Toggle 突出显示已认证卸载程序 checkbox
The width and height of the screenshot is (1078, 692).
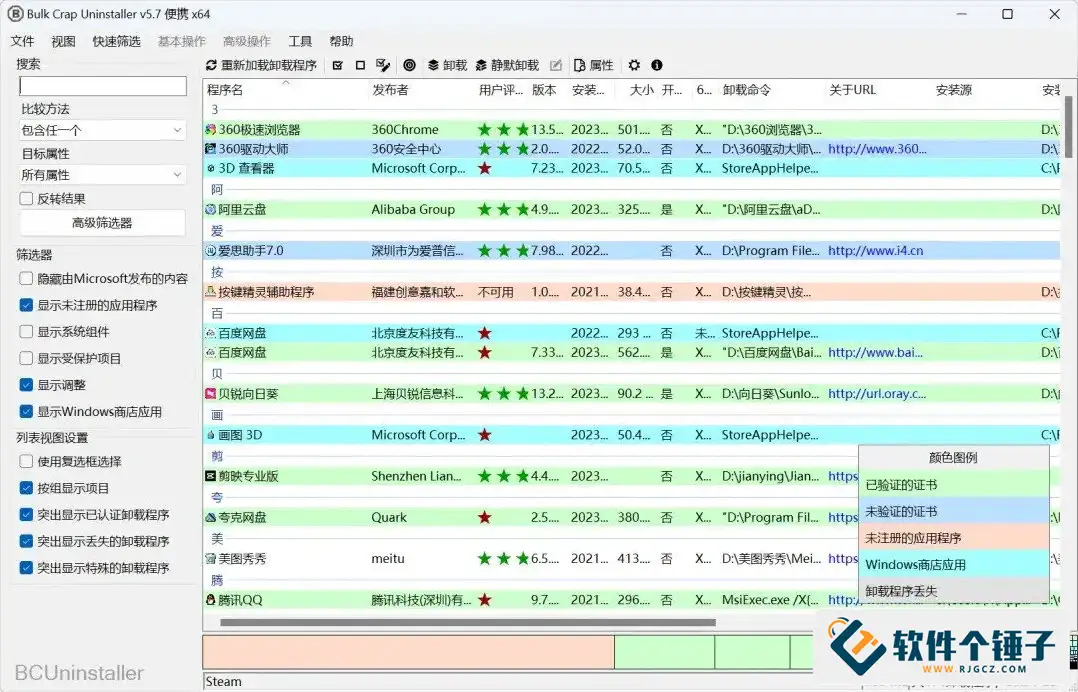pyautogui.click(x=26, y=515)
